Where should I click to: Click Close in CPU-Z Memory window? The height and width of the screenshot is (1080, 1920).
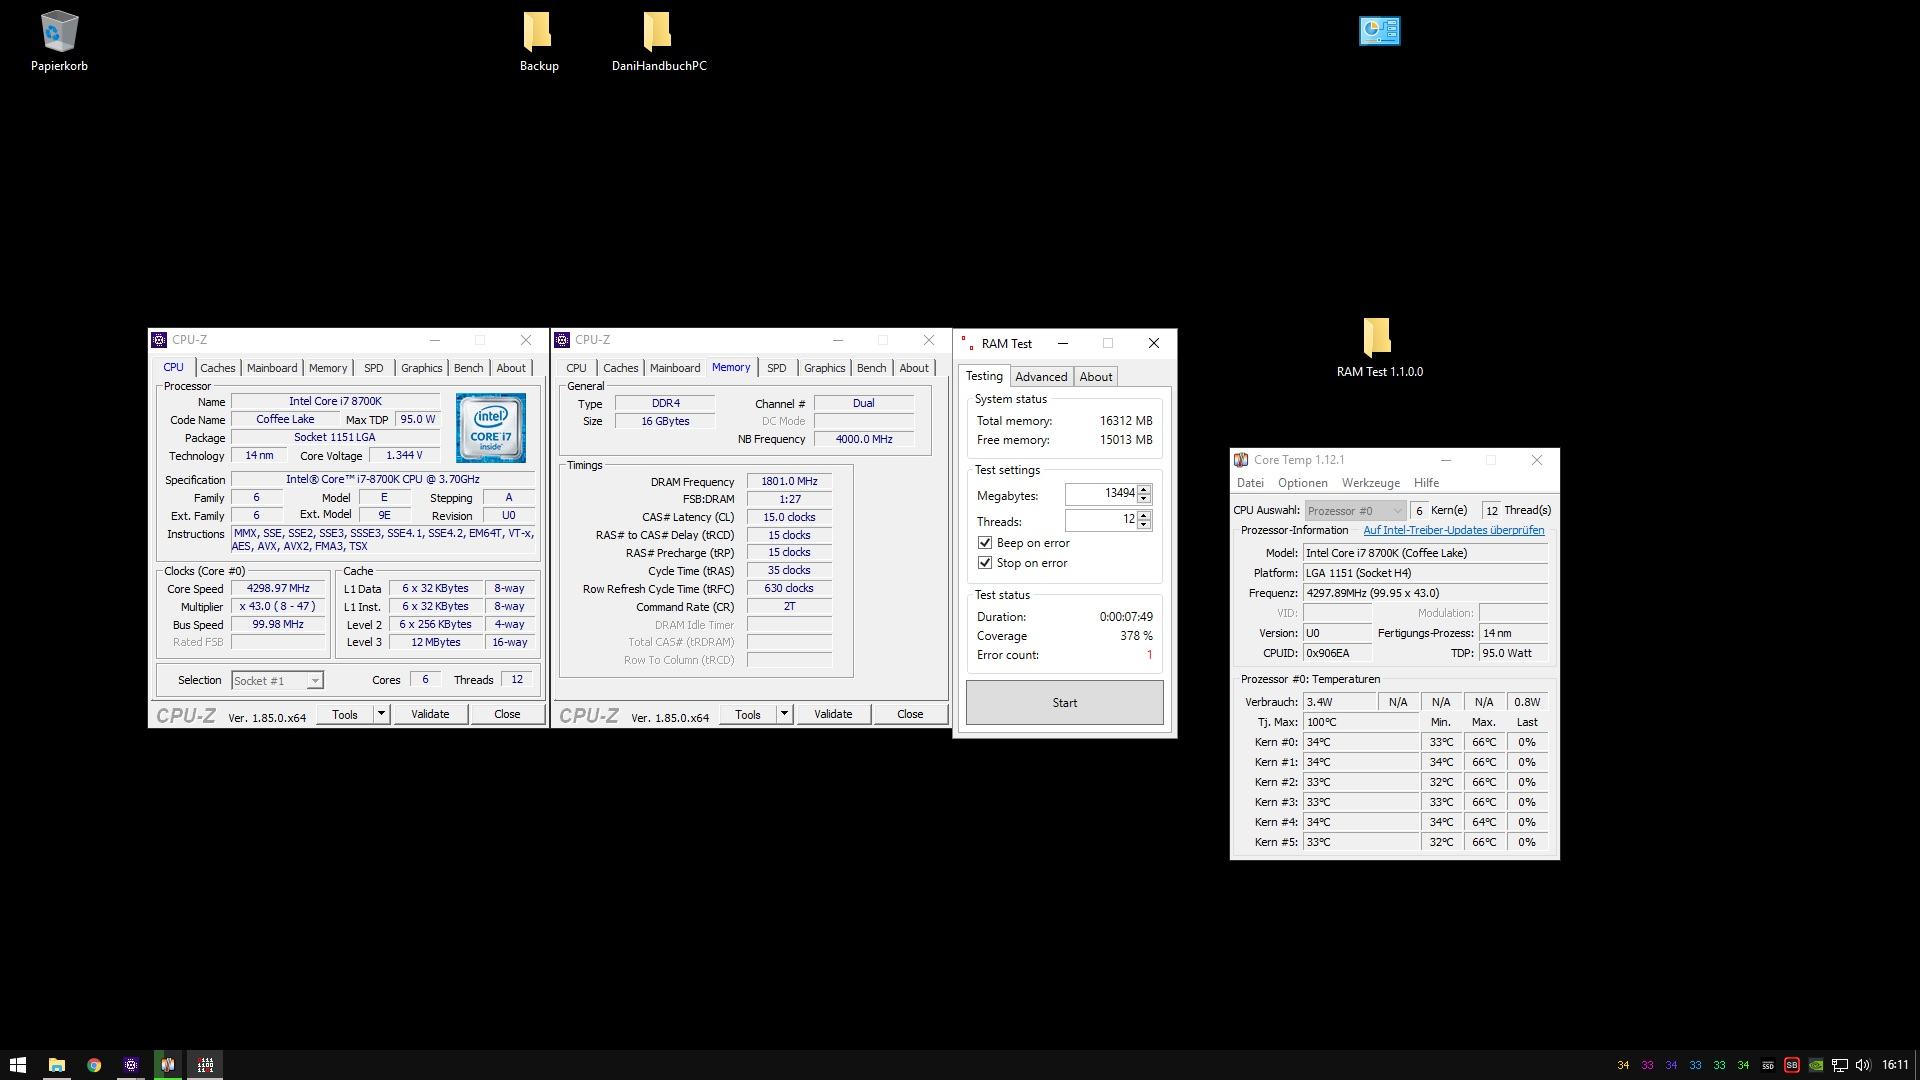tap(910, 714)
